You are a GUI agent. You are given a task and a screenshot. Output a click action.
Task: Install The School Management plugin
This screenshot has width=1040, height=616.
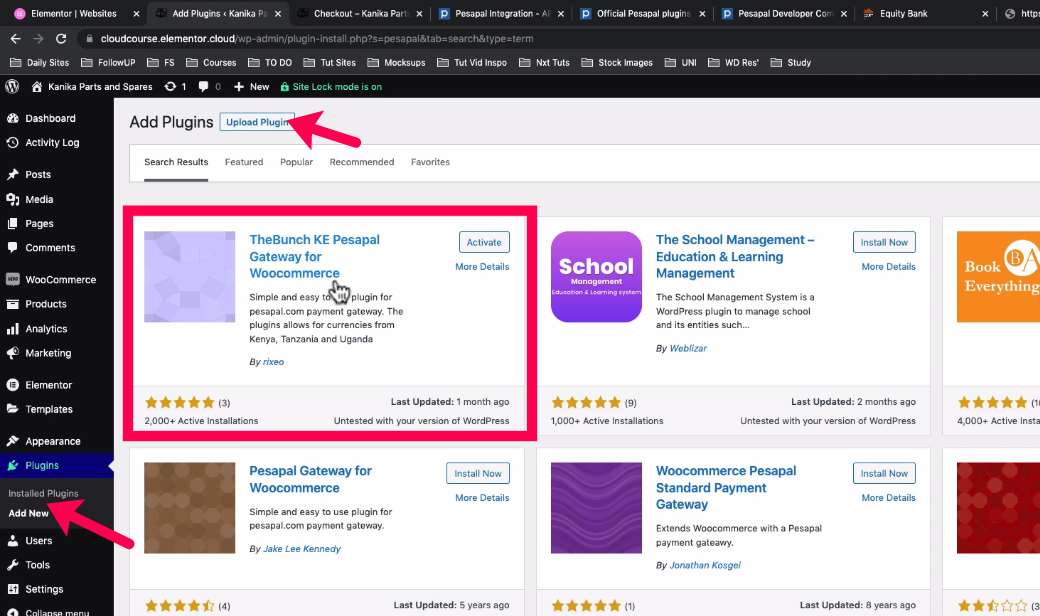point(884,242)
